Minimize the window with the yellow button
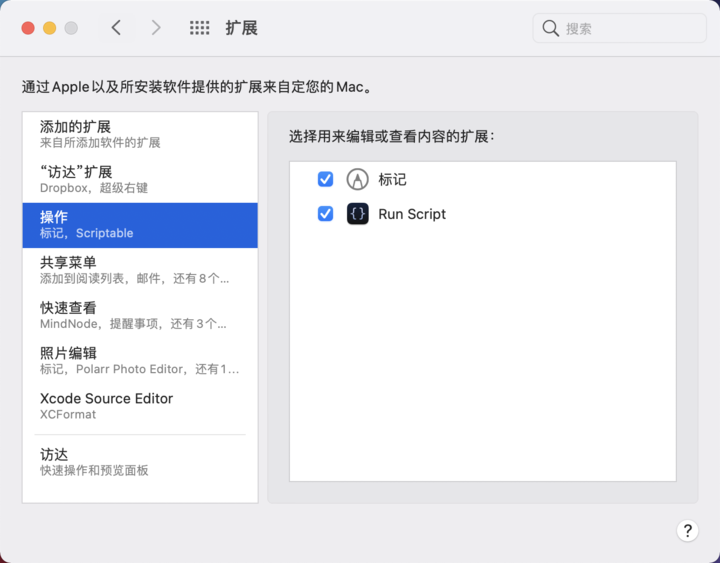This screenshot has height=563, width=720. coord(50,28)
